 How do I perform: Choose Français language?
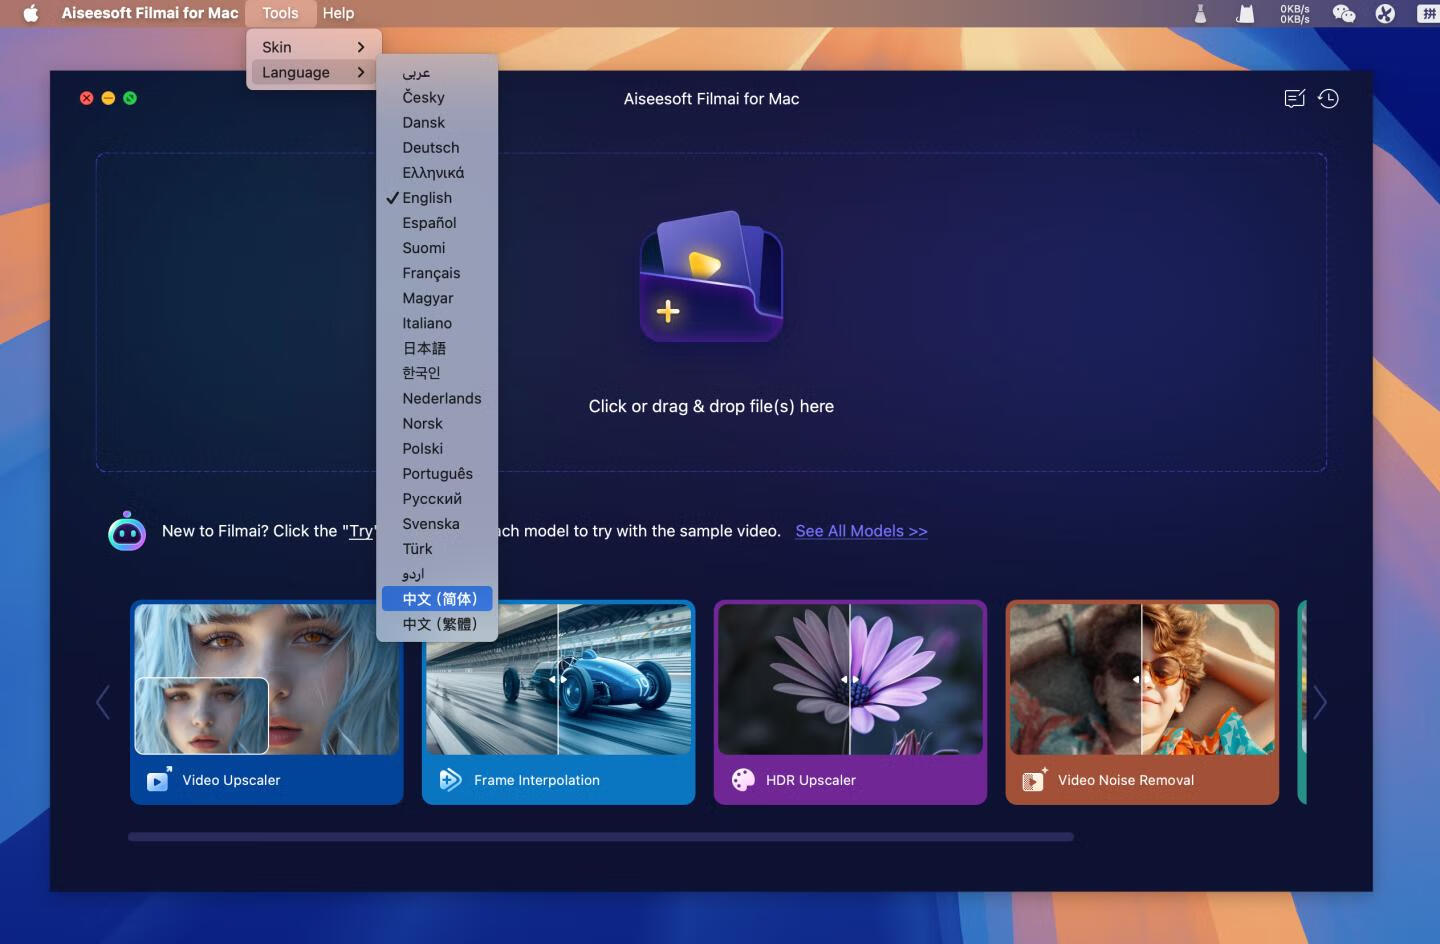pos(436,273)
